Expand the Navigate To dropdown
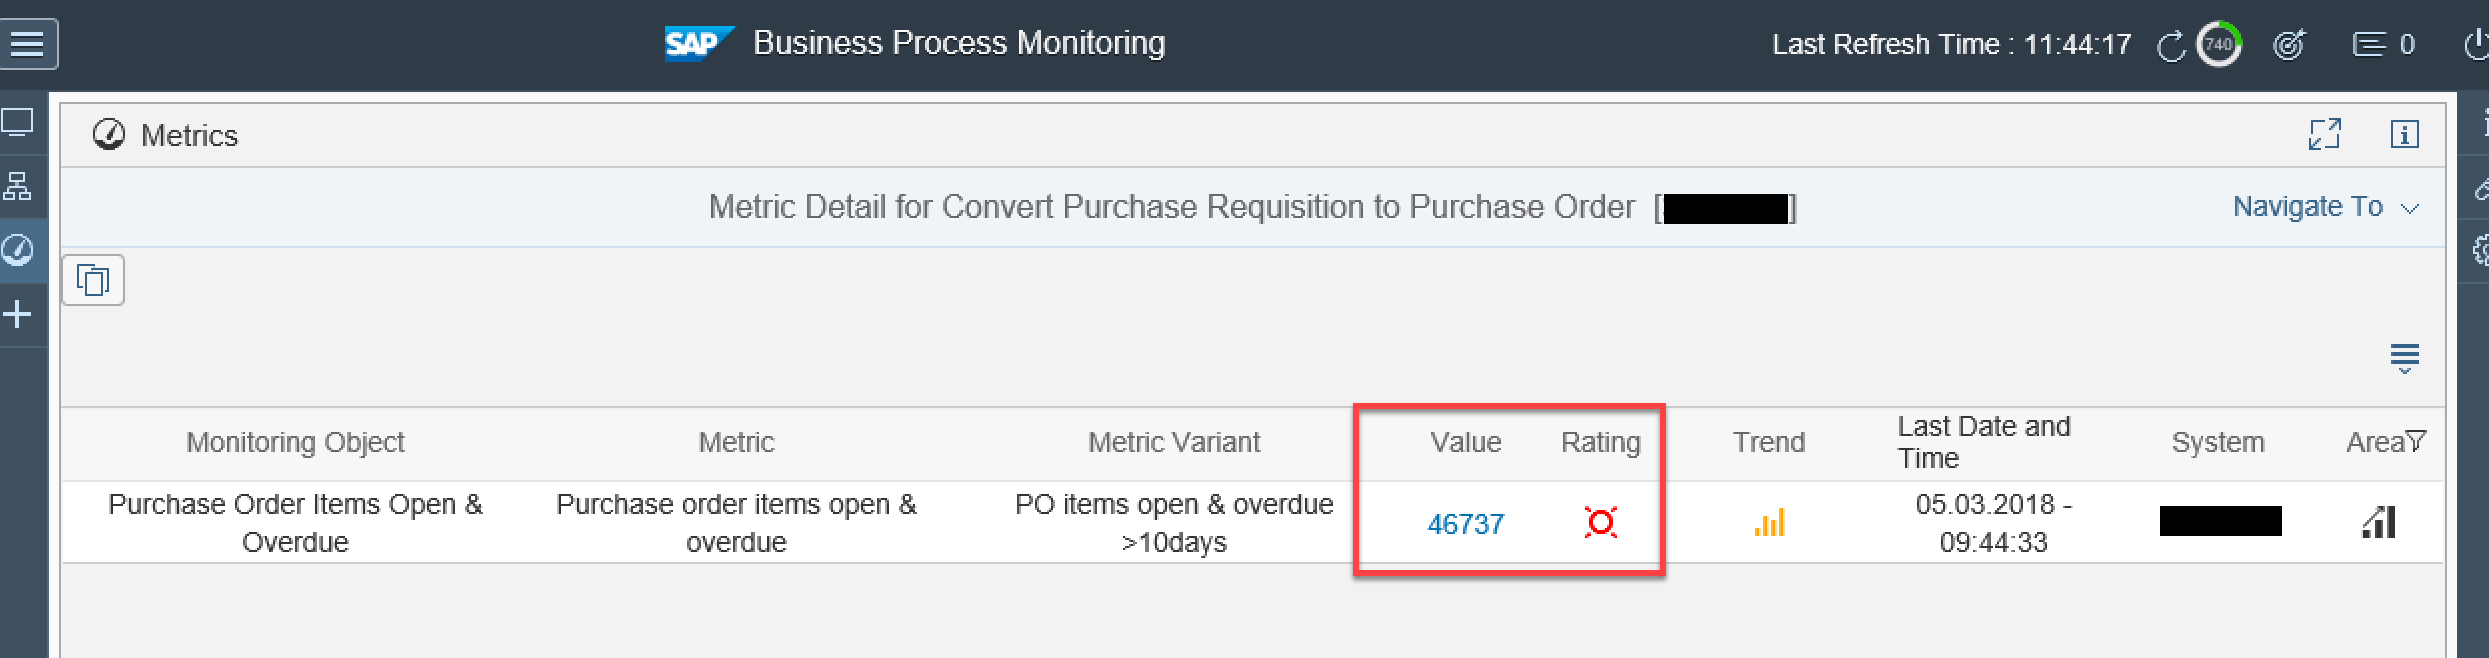The image size is (2489, 658). click(2326, 207)
